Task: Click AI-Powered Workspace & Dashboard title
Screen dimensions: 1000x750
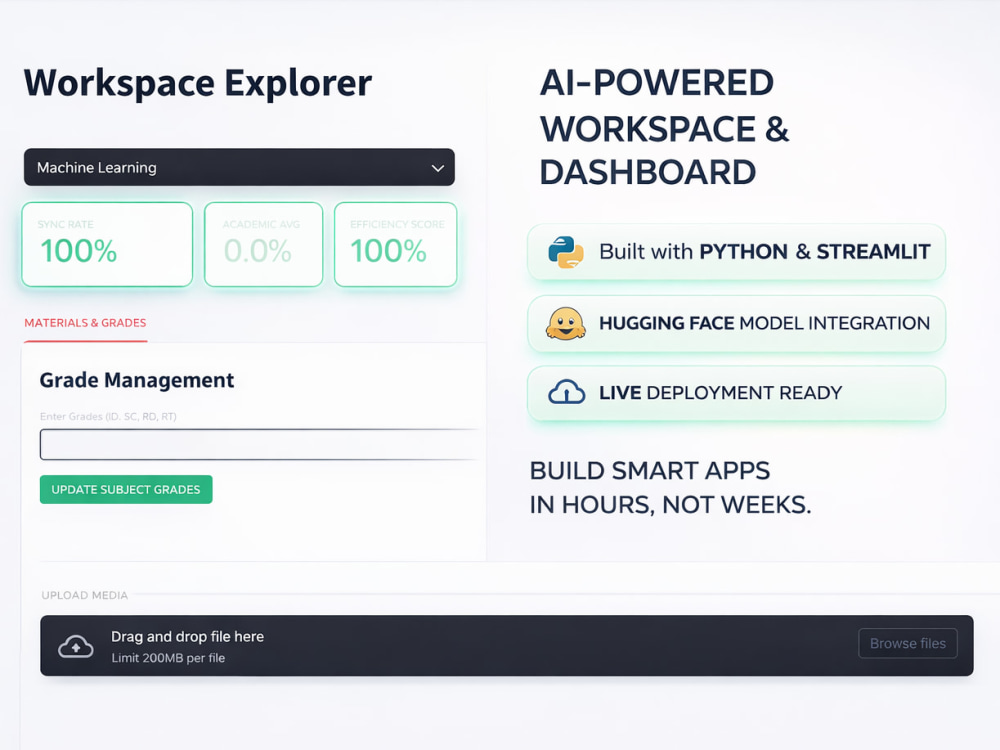Action: coord(664,128)
